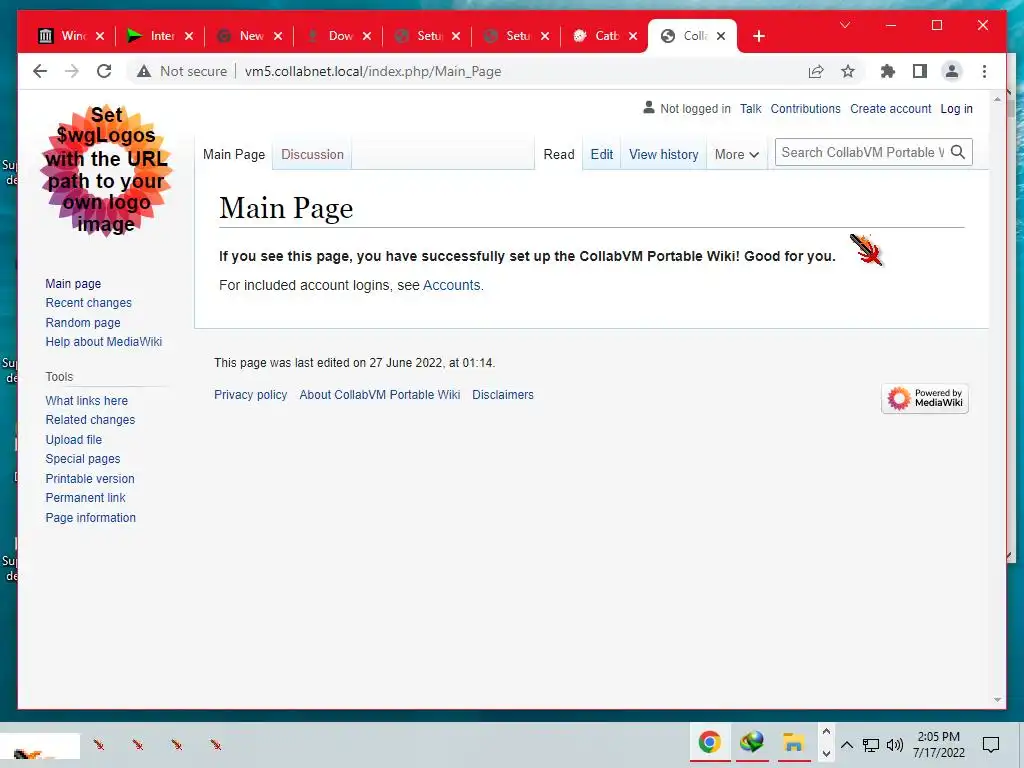
Task: Switch to the Winc browser tab
Action: click(x=71, y=36)
